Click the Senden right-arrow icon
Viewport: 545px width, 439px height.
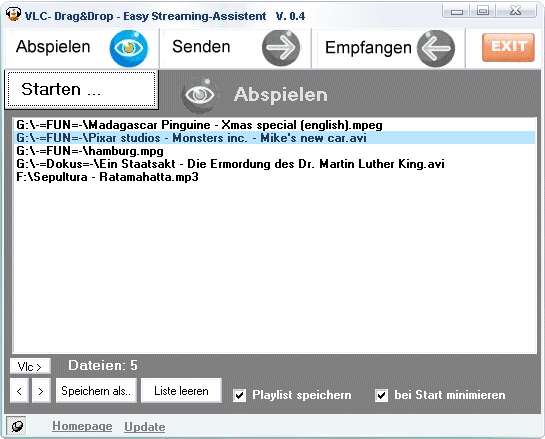(x=281, y=48)
